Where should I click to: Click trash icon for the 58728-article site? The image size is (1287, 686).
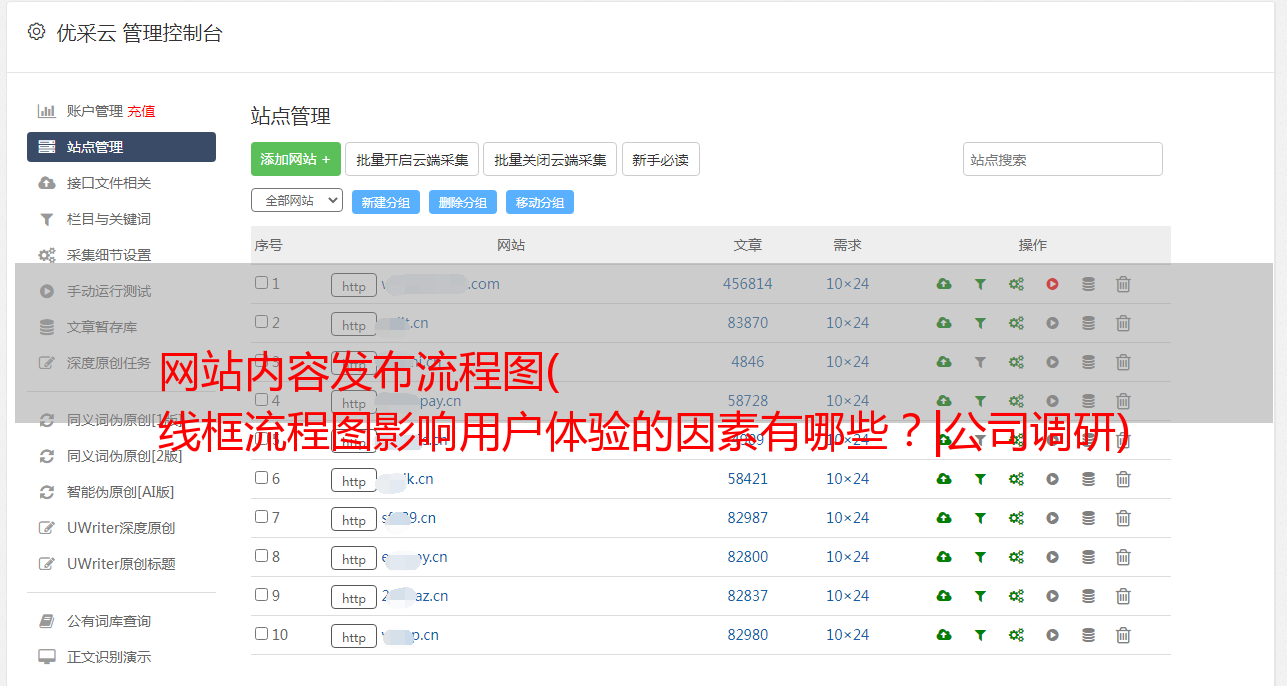tap(1123, 401)
